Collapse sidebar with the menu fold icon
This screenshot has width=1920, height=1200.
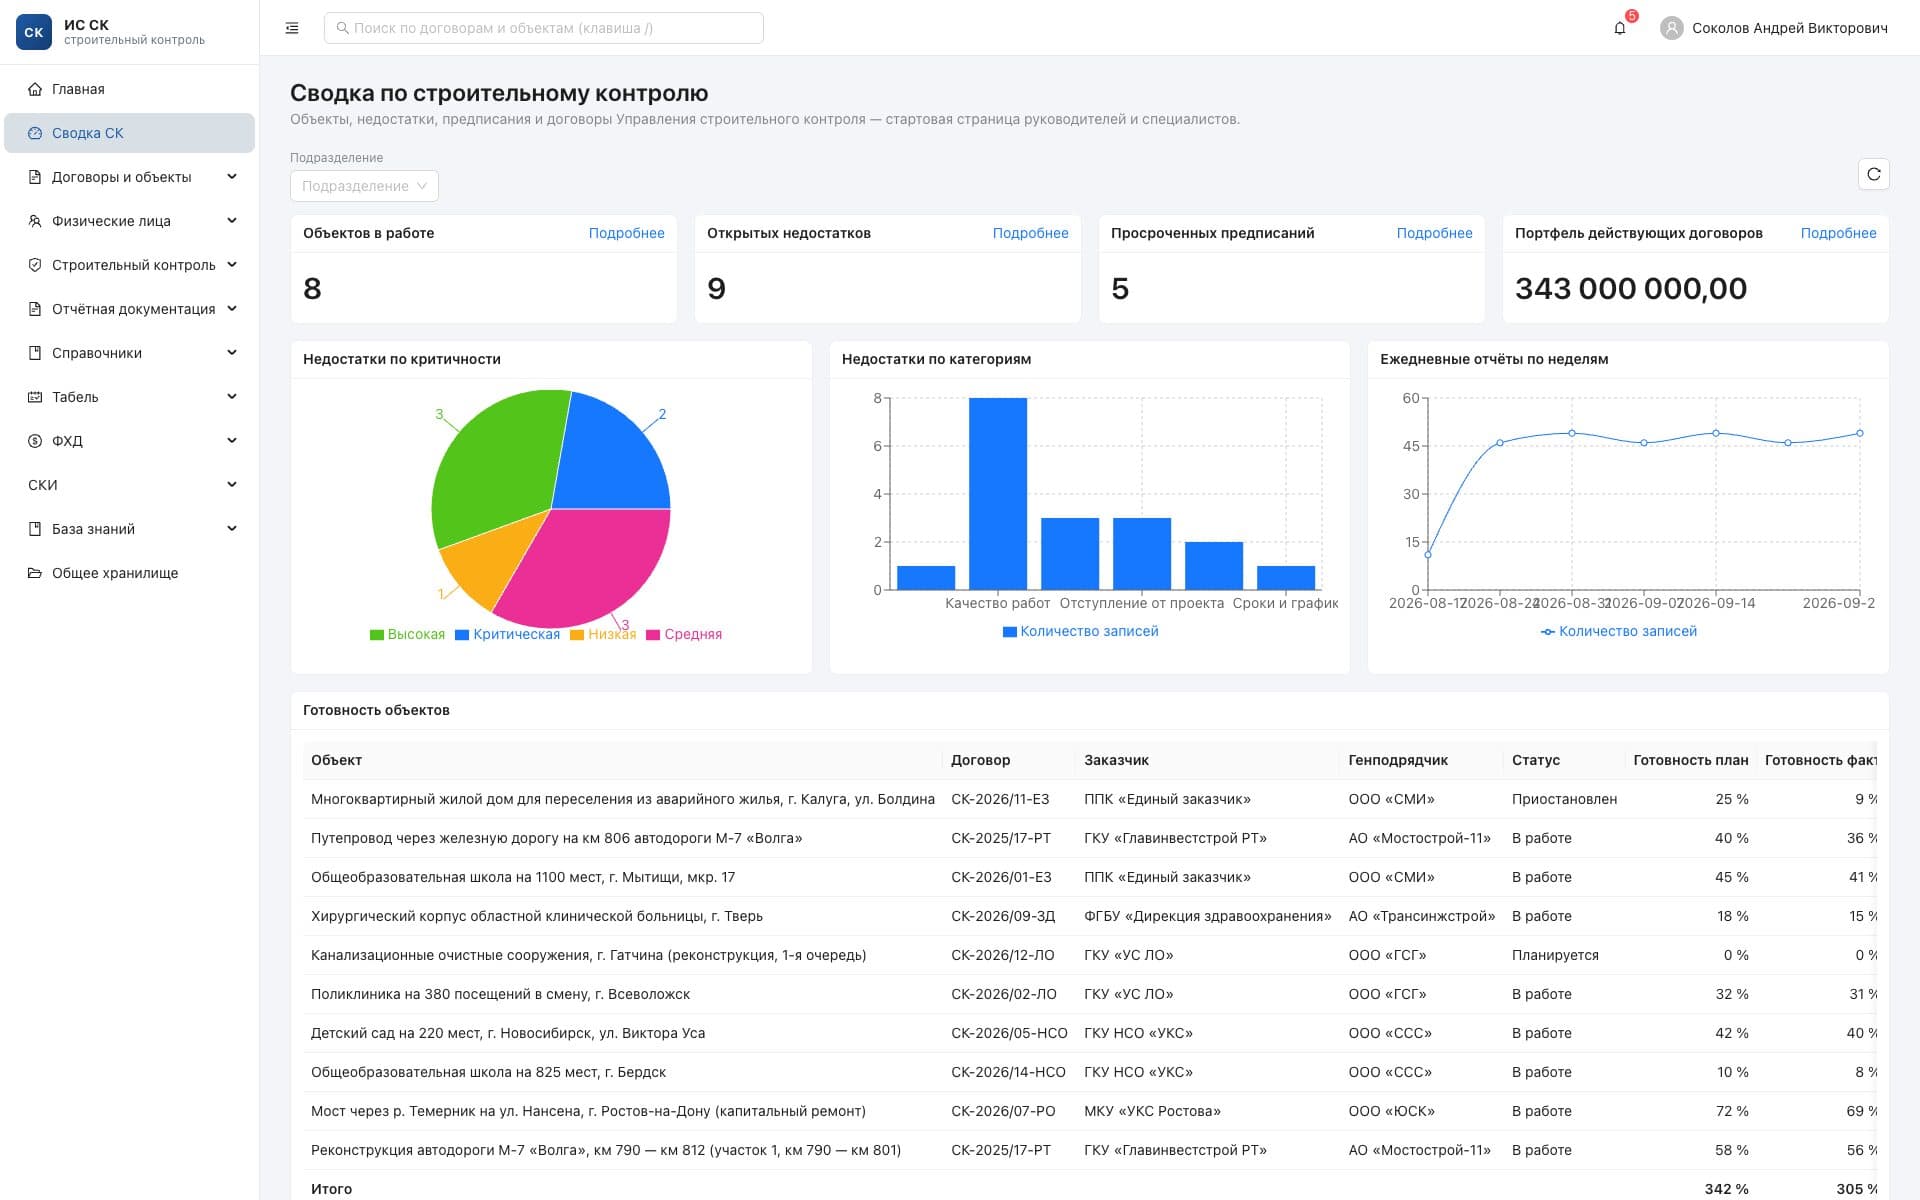tap(292, 28)
